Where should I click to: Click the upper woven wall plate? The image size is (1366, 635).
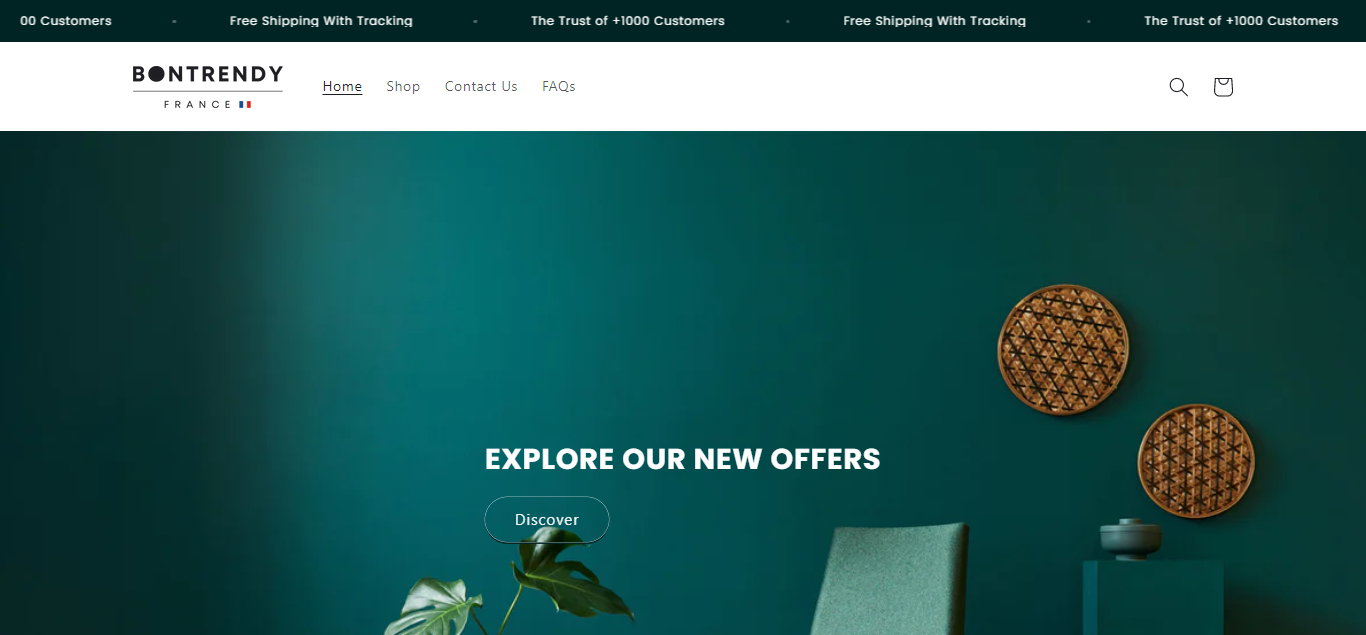click(x=1063, y=349)
